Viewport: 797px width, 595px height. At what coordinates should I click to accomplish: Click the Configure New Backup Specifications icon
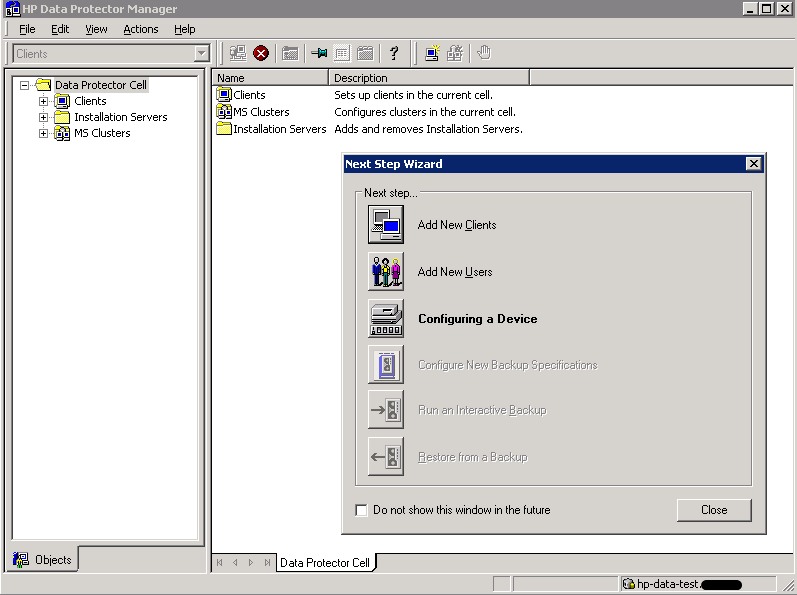pyautogui.click(x=386, y=364)
